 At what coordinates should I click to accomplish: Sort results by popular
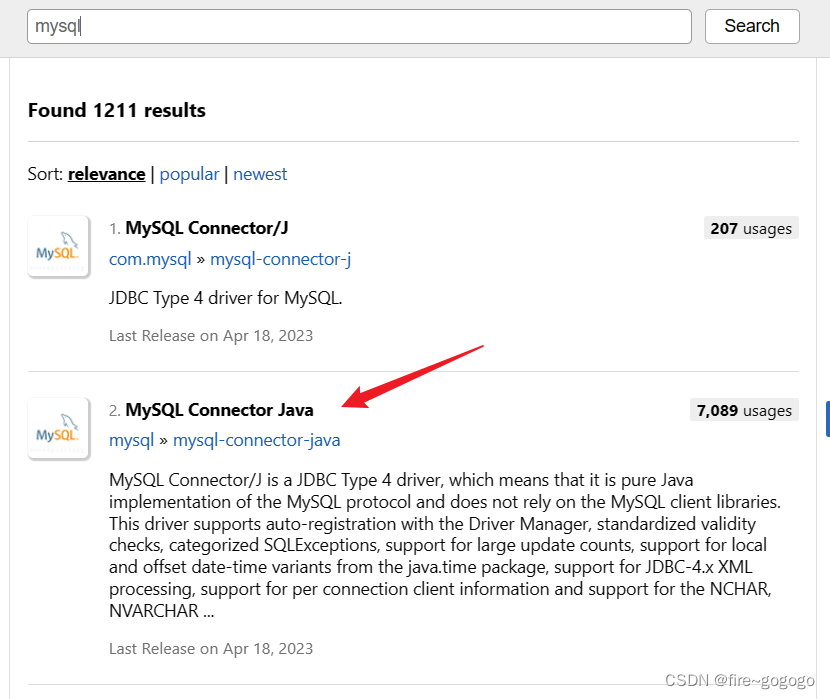click(x=189, y=174)
